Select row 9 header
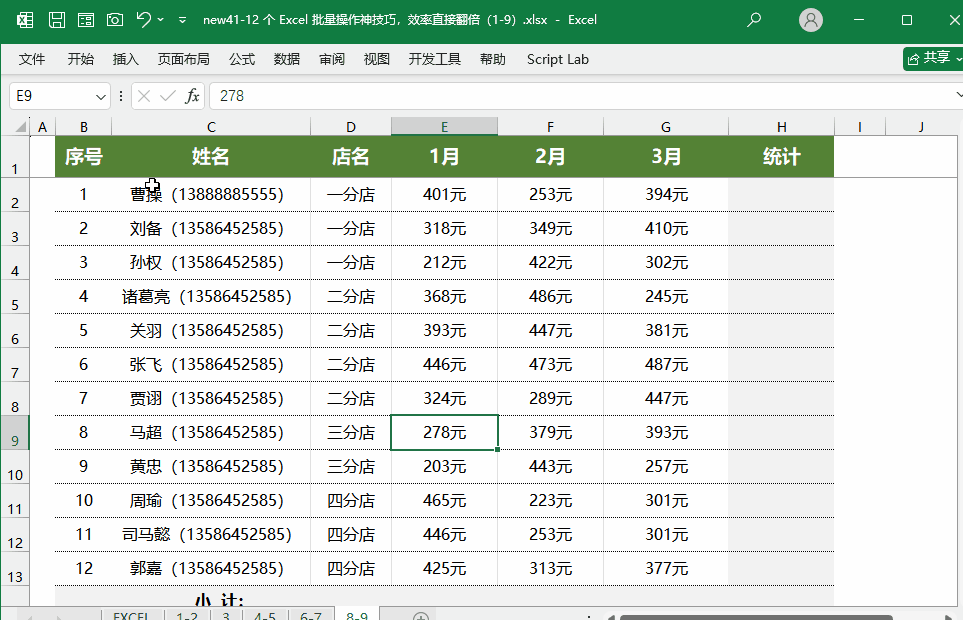Viewport: 963px width, 620px height. tap(15, 433)
